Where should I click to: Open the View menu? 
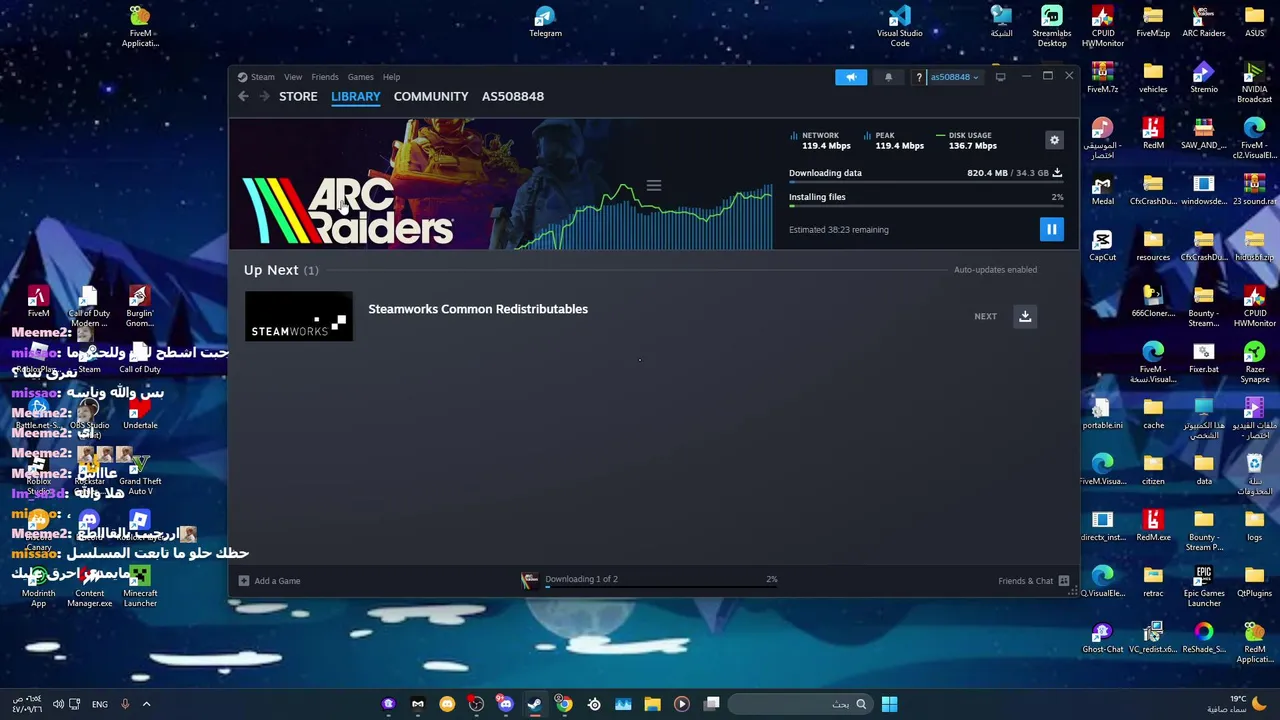point(293,77)
